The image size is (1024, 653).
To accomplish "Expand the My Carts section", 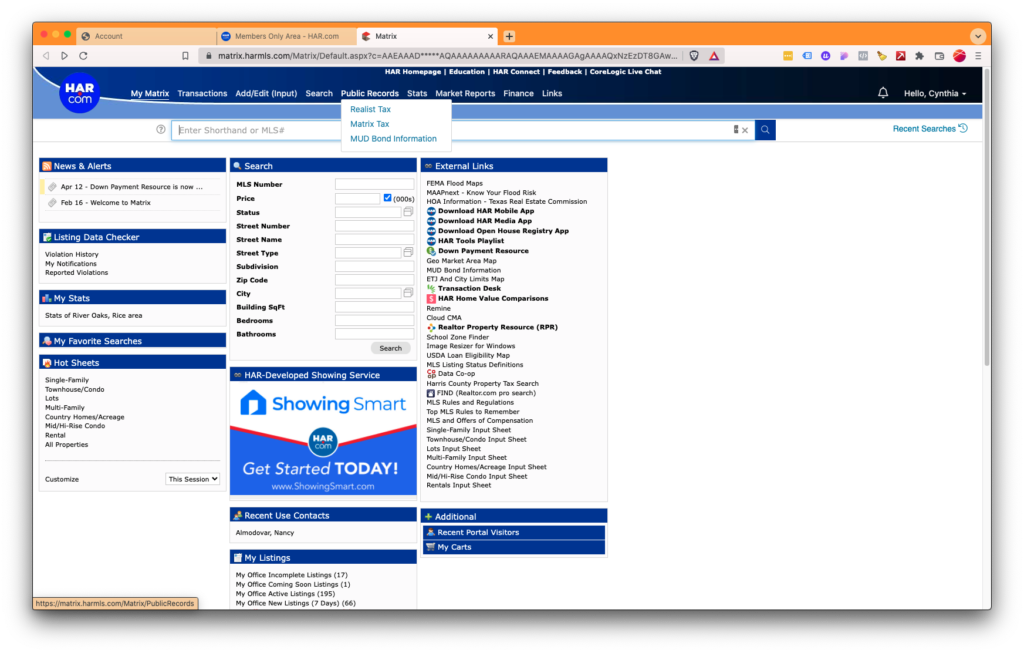I will 514,547.
